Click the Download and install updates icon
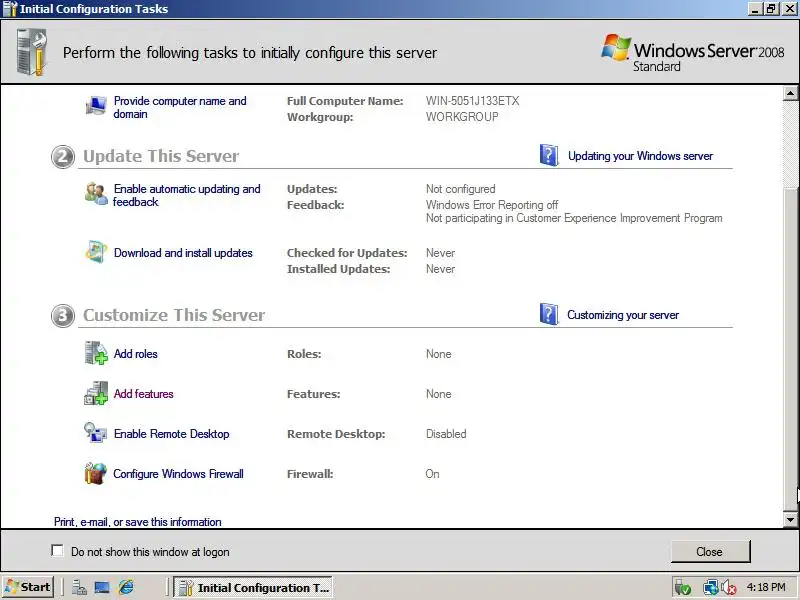Viewport: 800px width, 600px height. click(96, 252)
